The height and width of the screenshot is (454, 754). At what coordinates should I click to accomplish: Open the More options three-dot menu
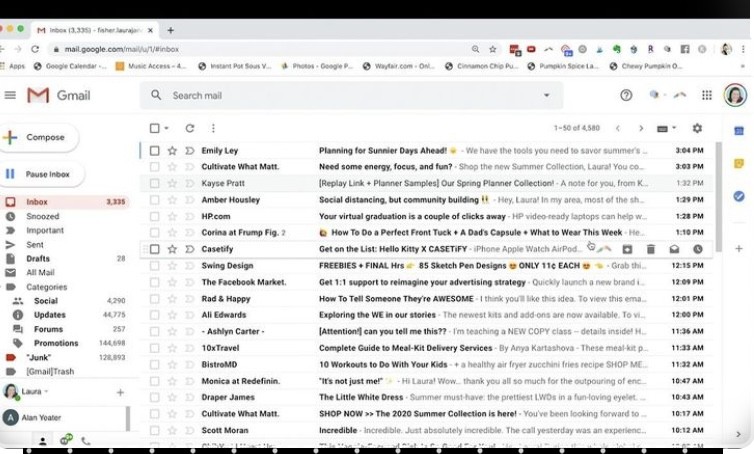[213, 128]
